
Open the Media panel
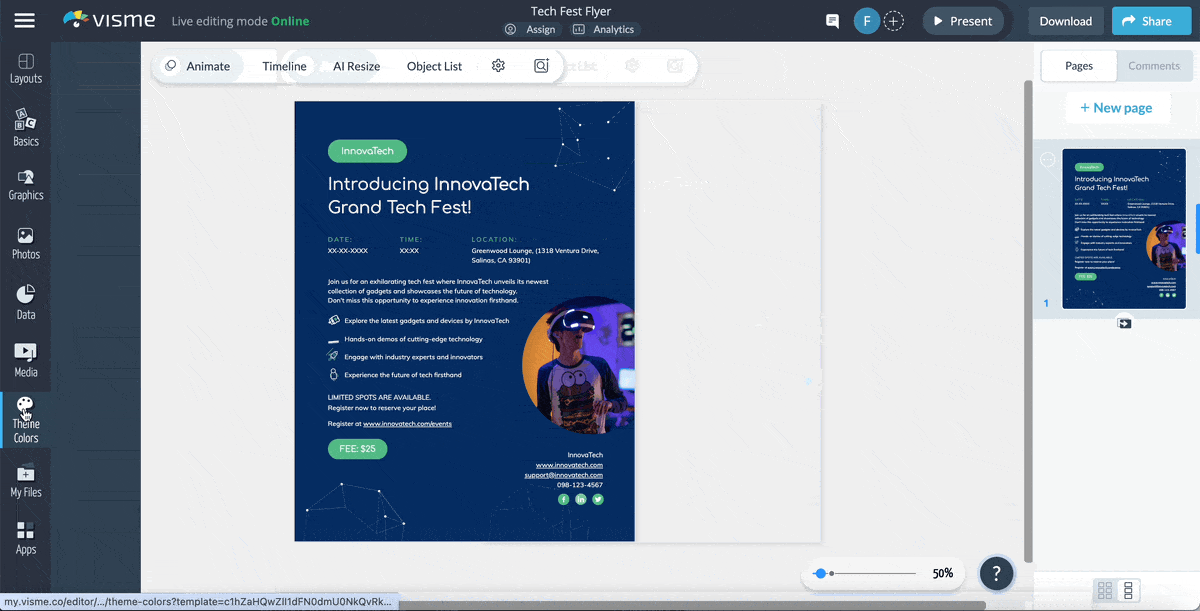(x=26, y=360)
